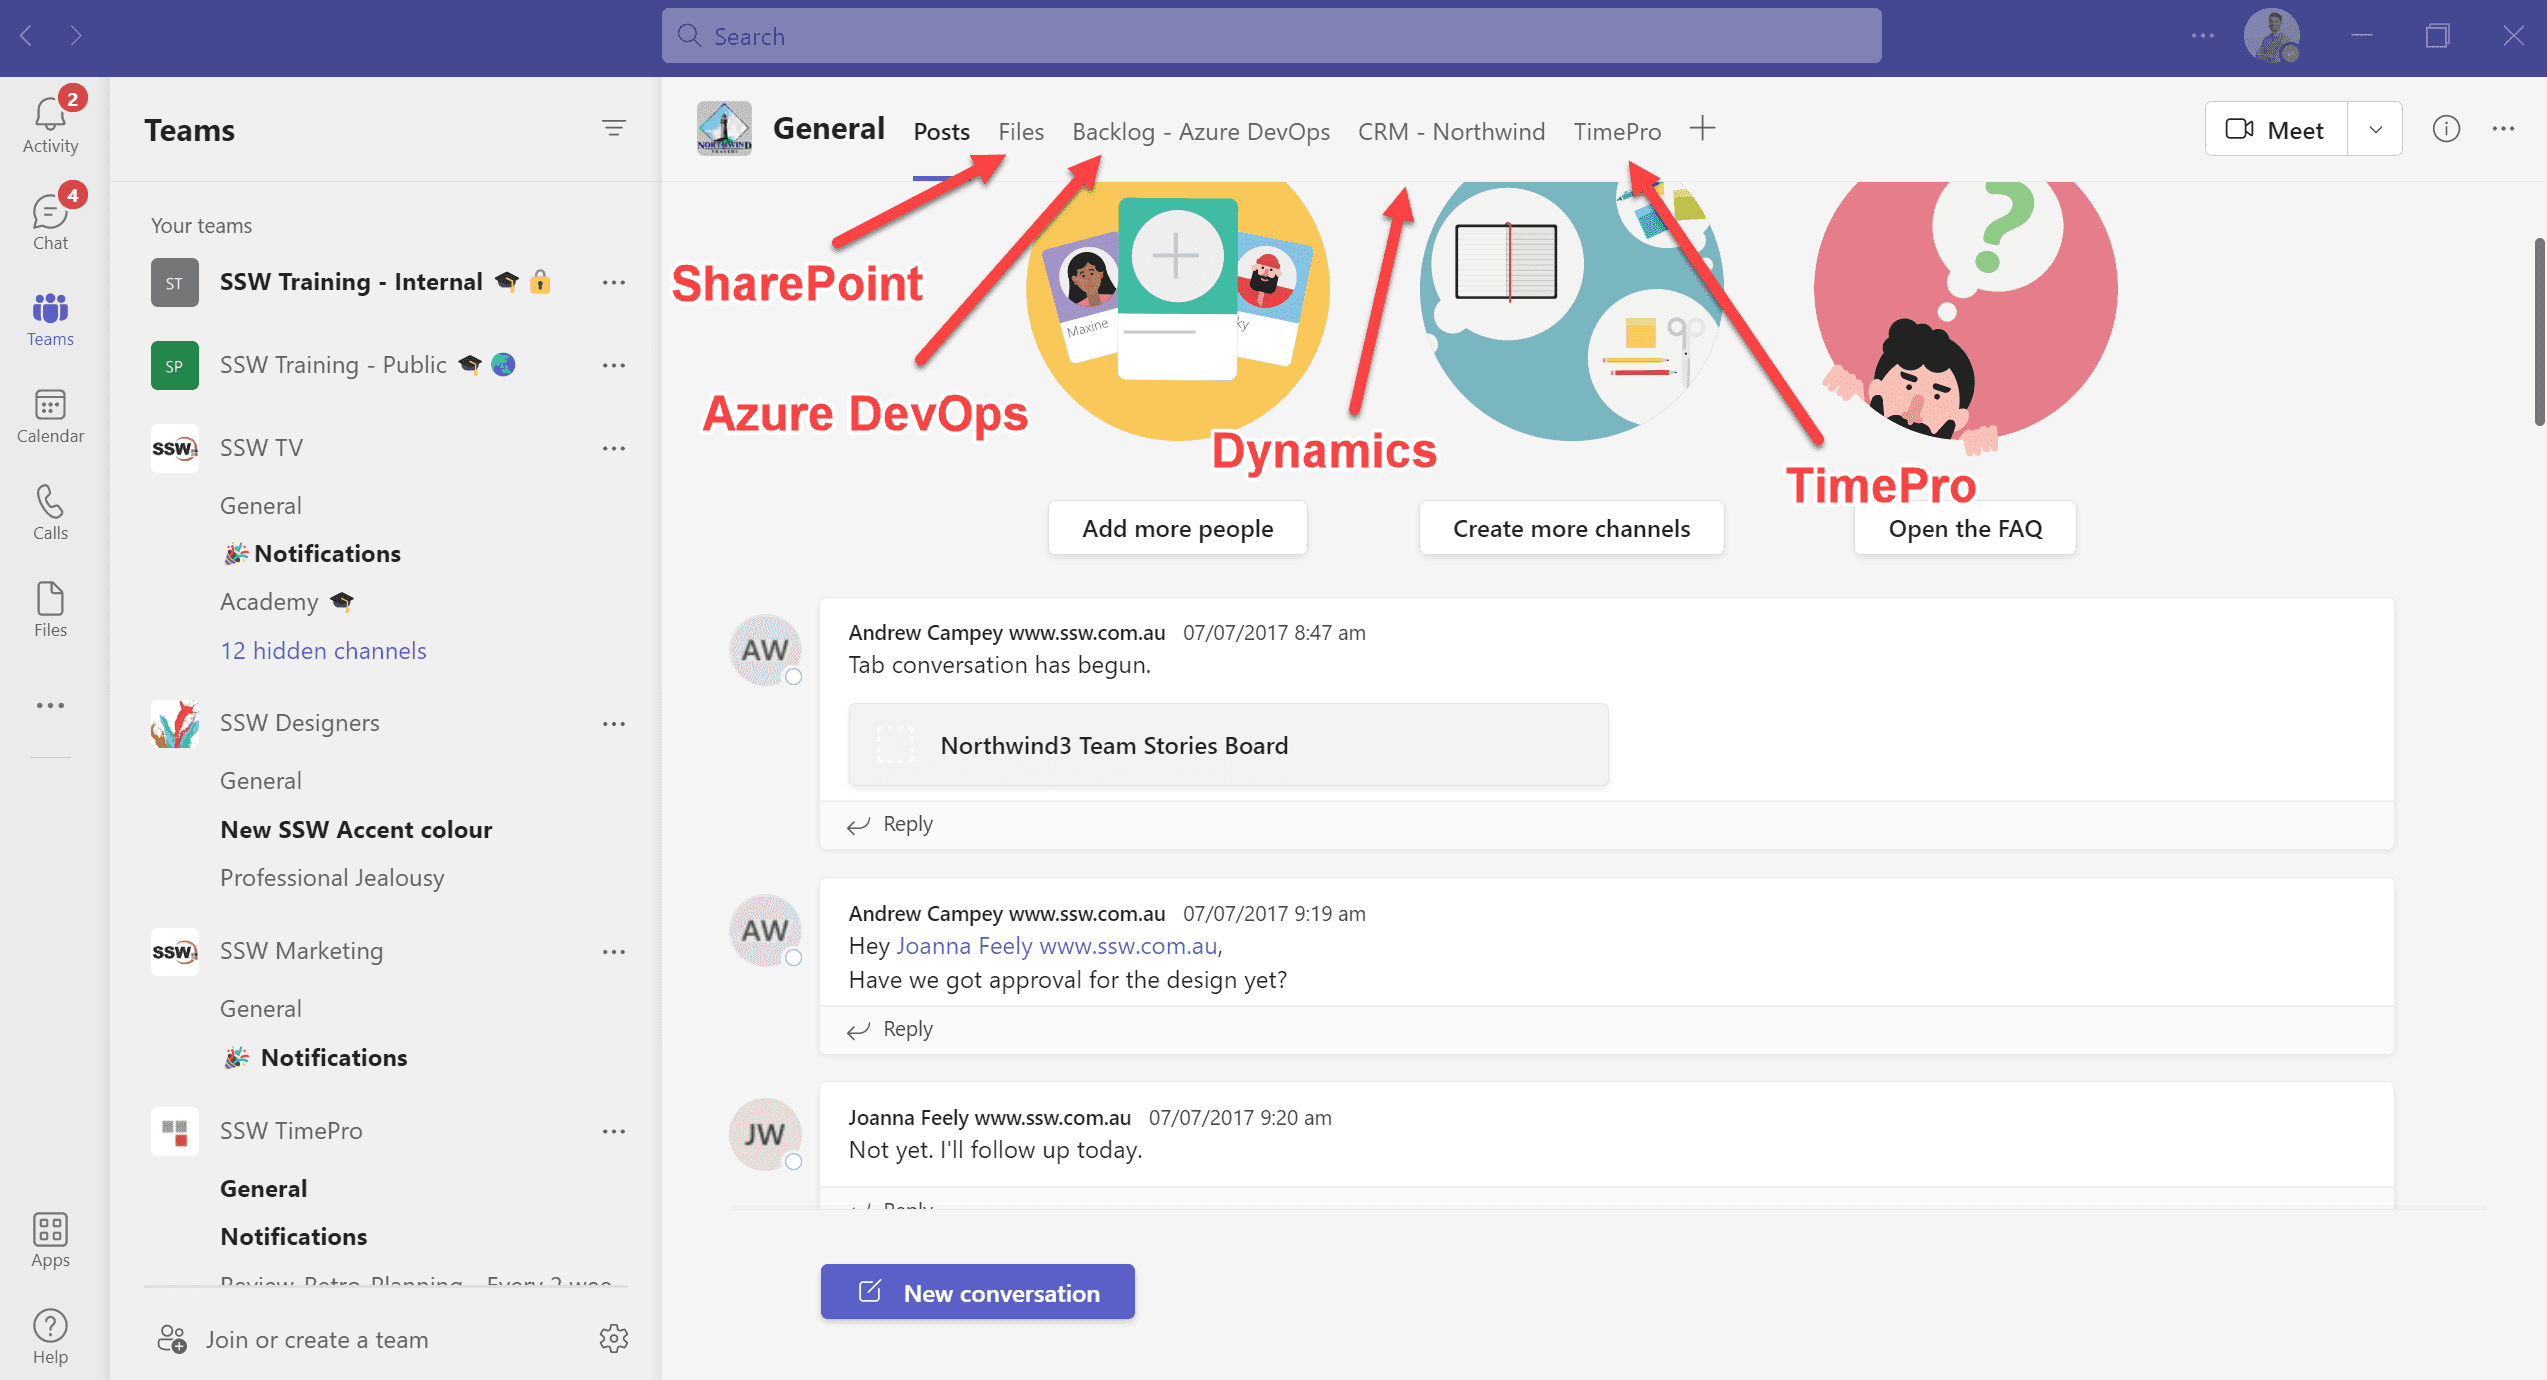
Task: Click the New conversation button
Action: 977,1292
